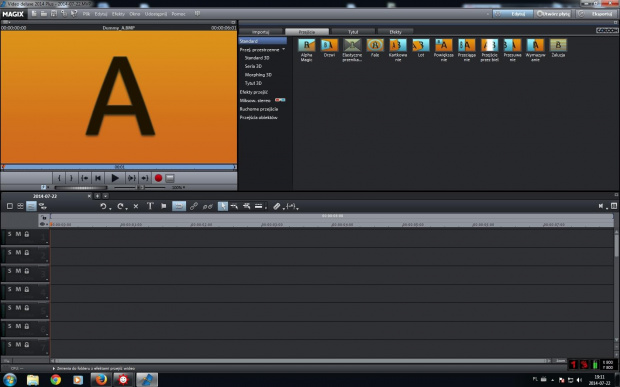Image resolution: width=620 pixels, height=387 pixels.
Task: Click the new project icon in top toolbar
Action: (x=34, y=14)
